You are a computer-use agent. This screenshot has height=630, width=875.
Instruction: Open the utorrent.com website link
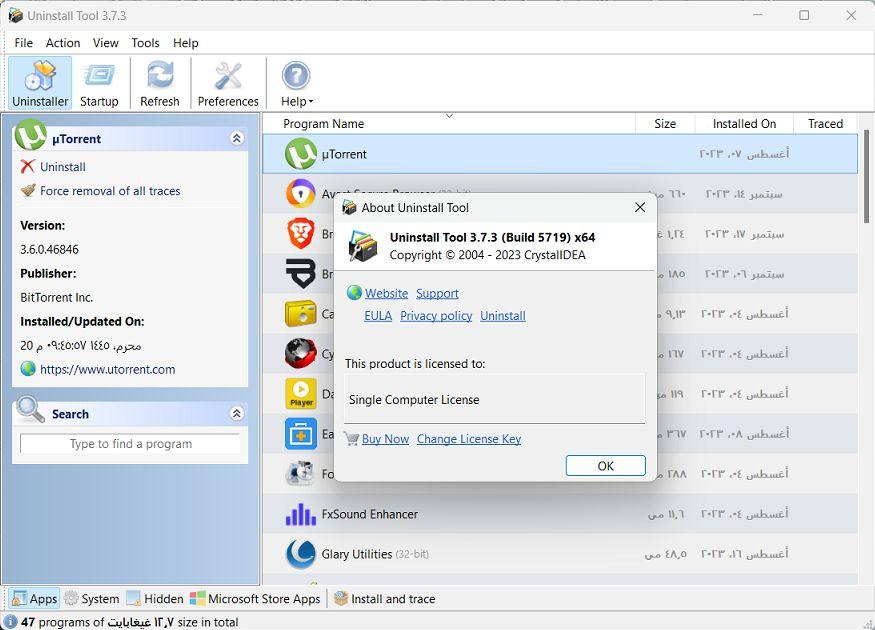pos(108,369)
